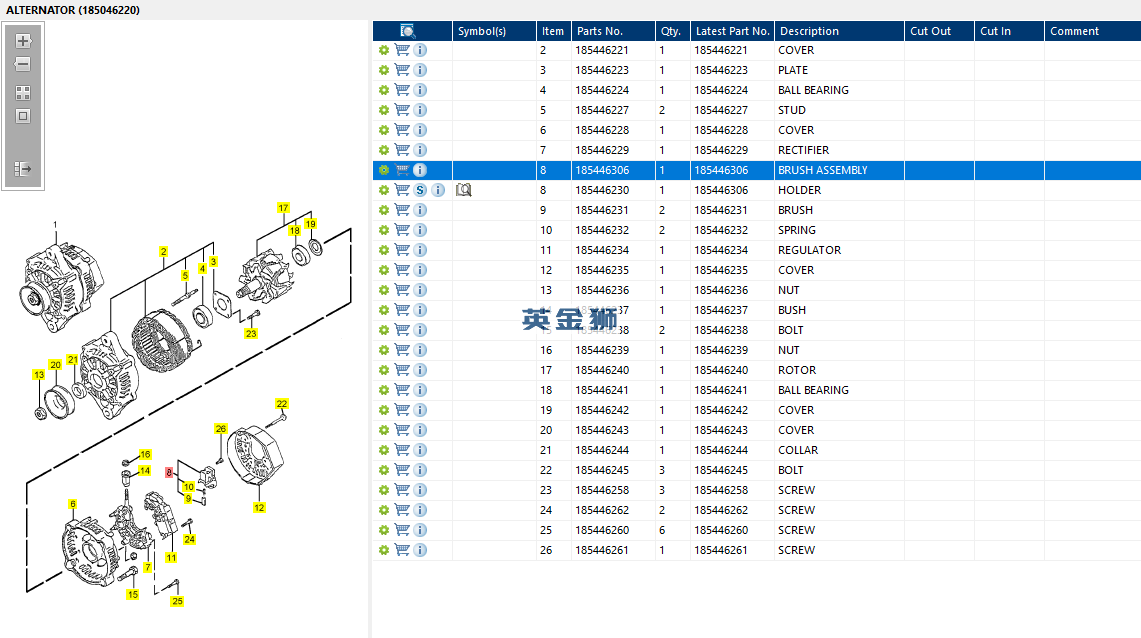Select callout 17 on the rotor diagram
The height and width of the screenshot is (638, 1141).
(283, 208)
